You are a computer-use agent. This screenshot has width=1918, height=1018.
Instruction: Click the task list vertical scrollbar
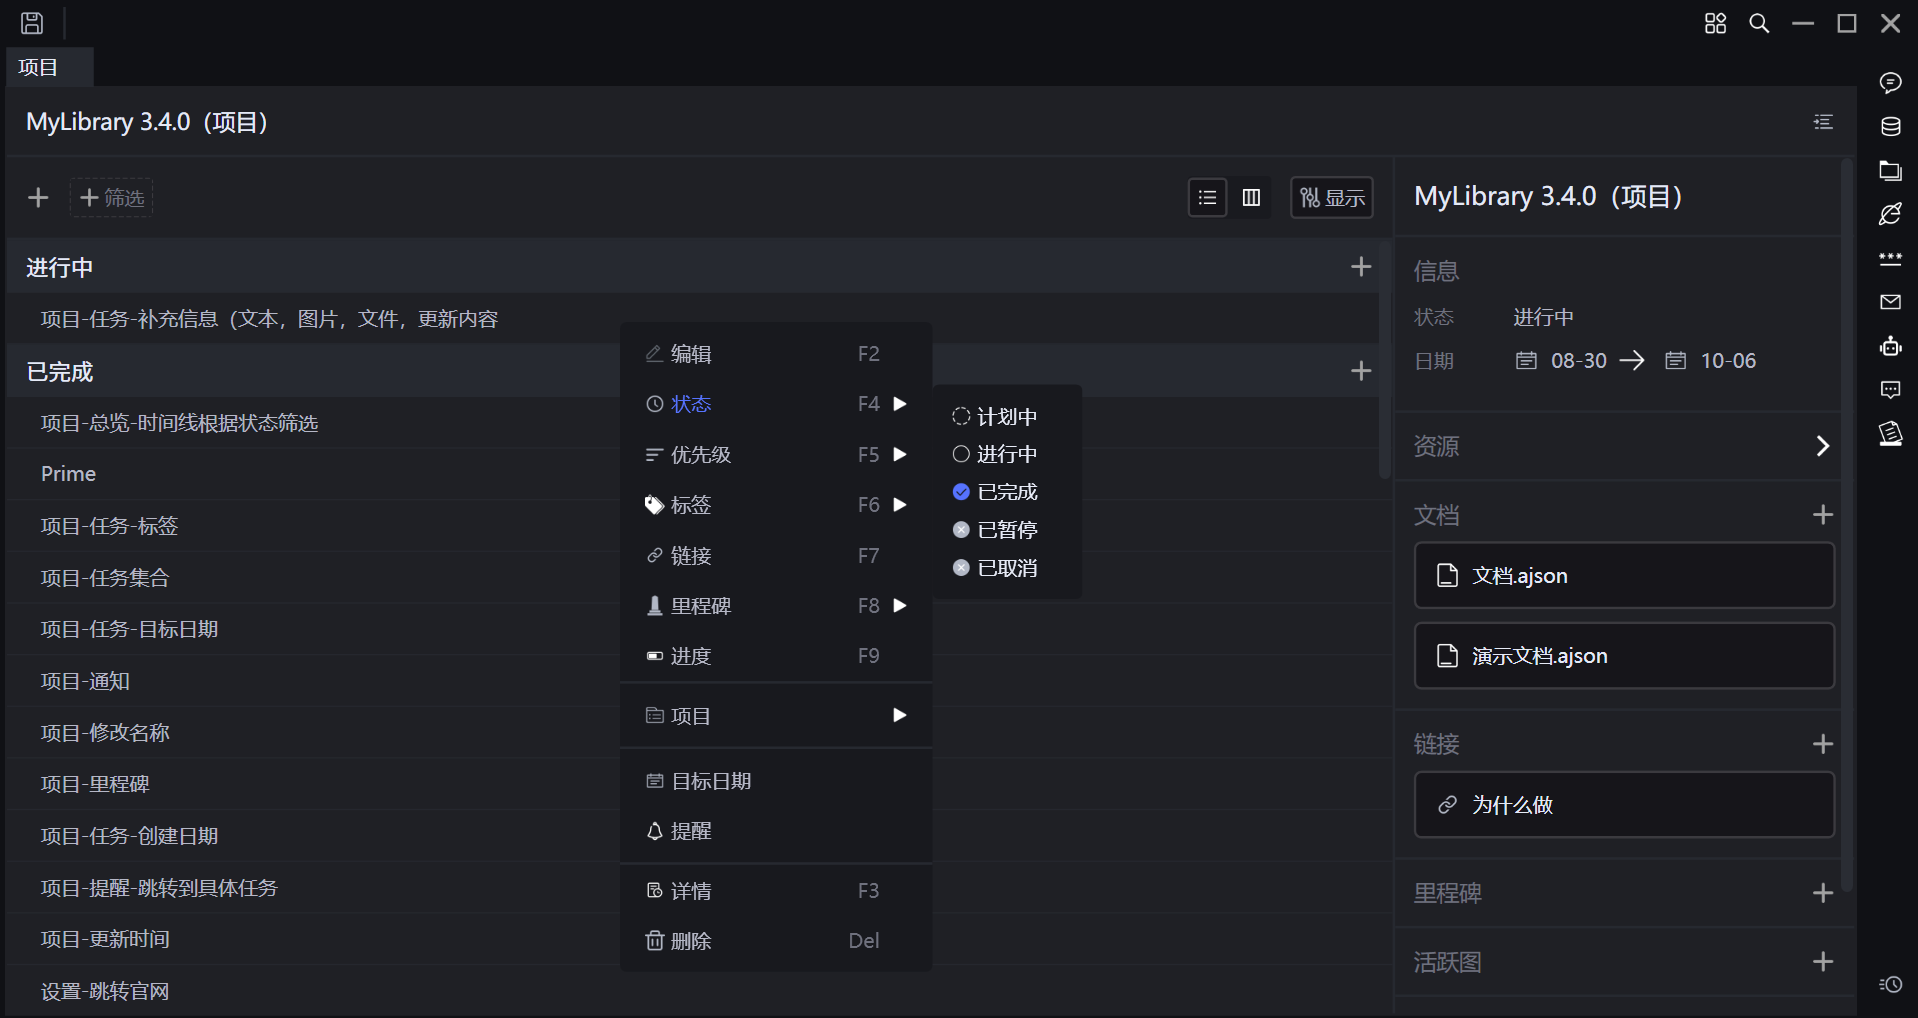(x=1385, y=360)
